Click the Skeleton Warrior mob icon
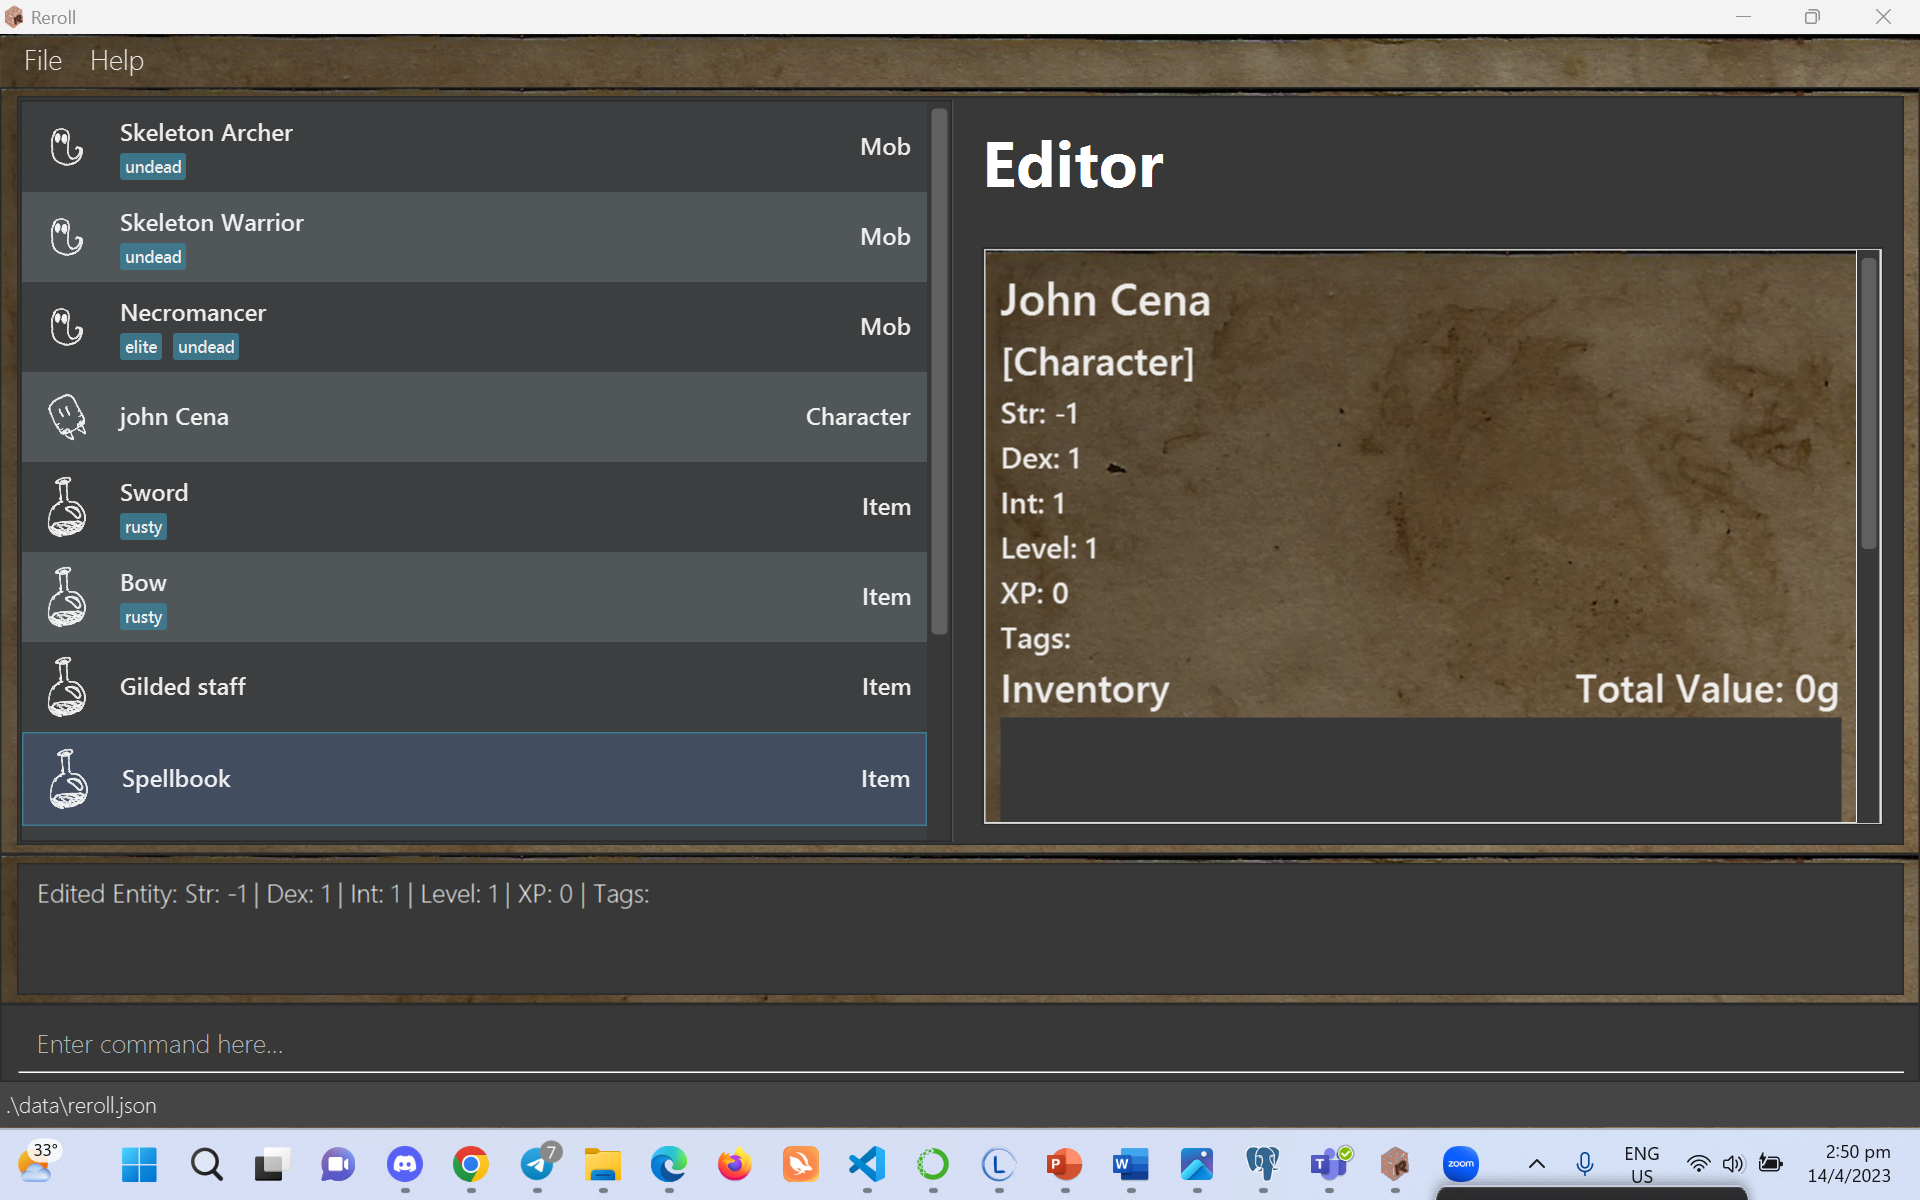1920x1200 pixels. coord(67,237)
